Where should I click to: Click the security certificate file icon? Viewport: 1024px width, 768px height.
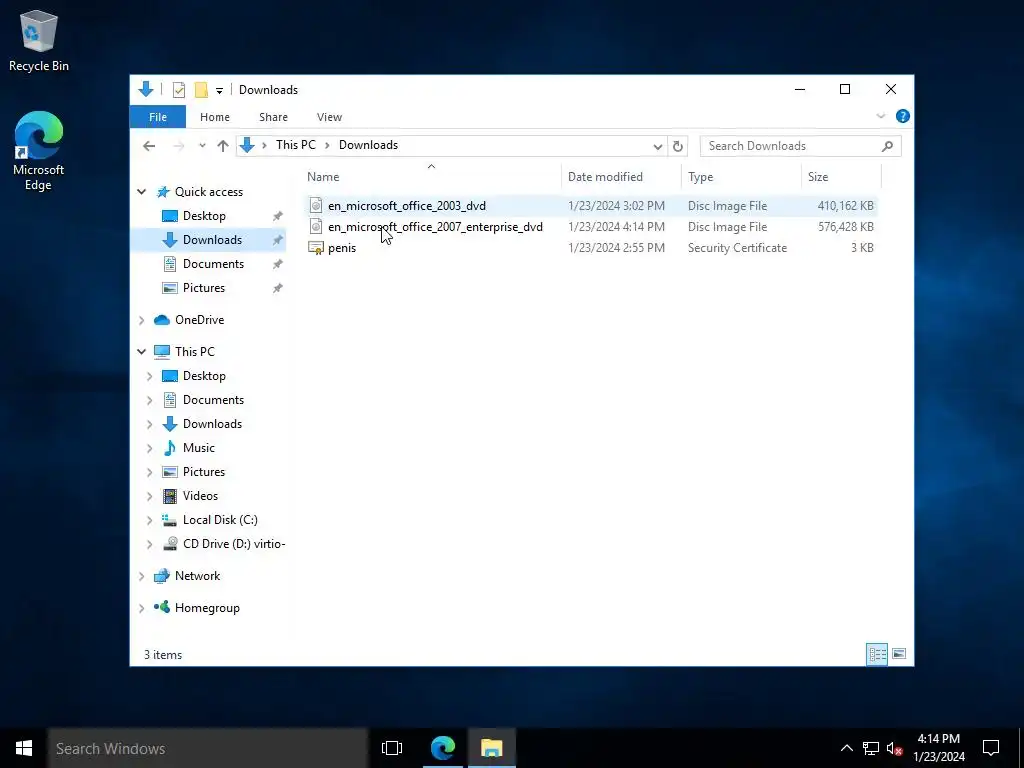(316, 248)
